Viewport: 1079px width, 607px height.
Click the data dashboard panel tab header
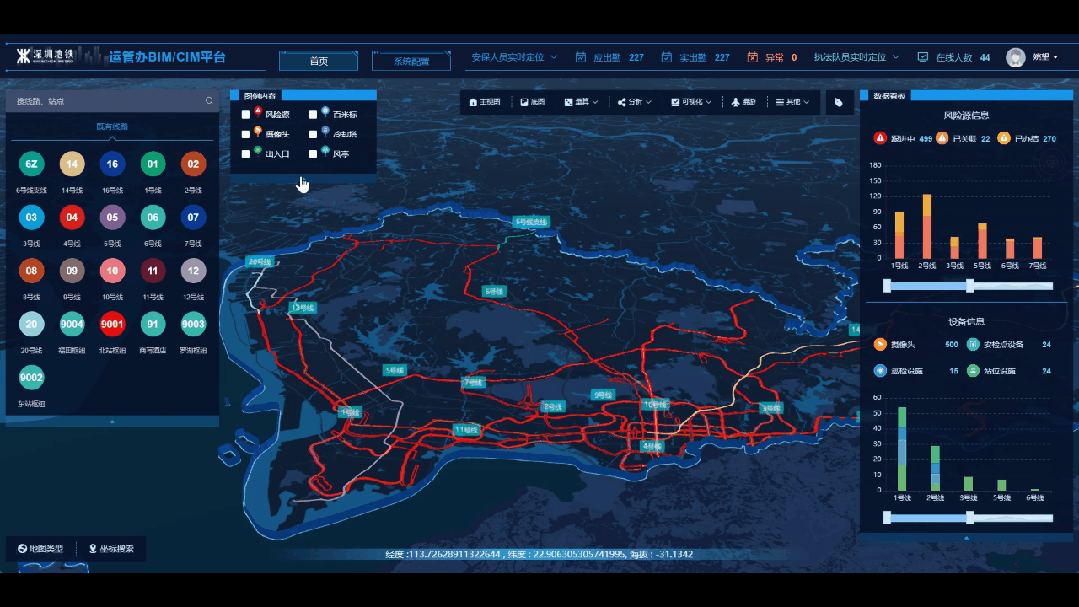[889, 96]
